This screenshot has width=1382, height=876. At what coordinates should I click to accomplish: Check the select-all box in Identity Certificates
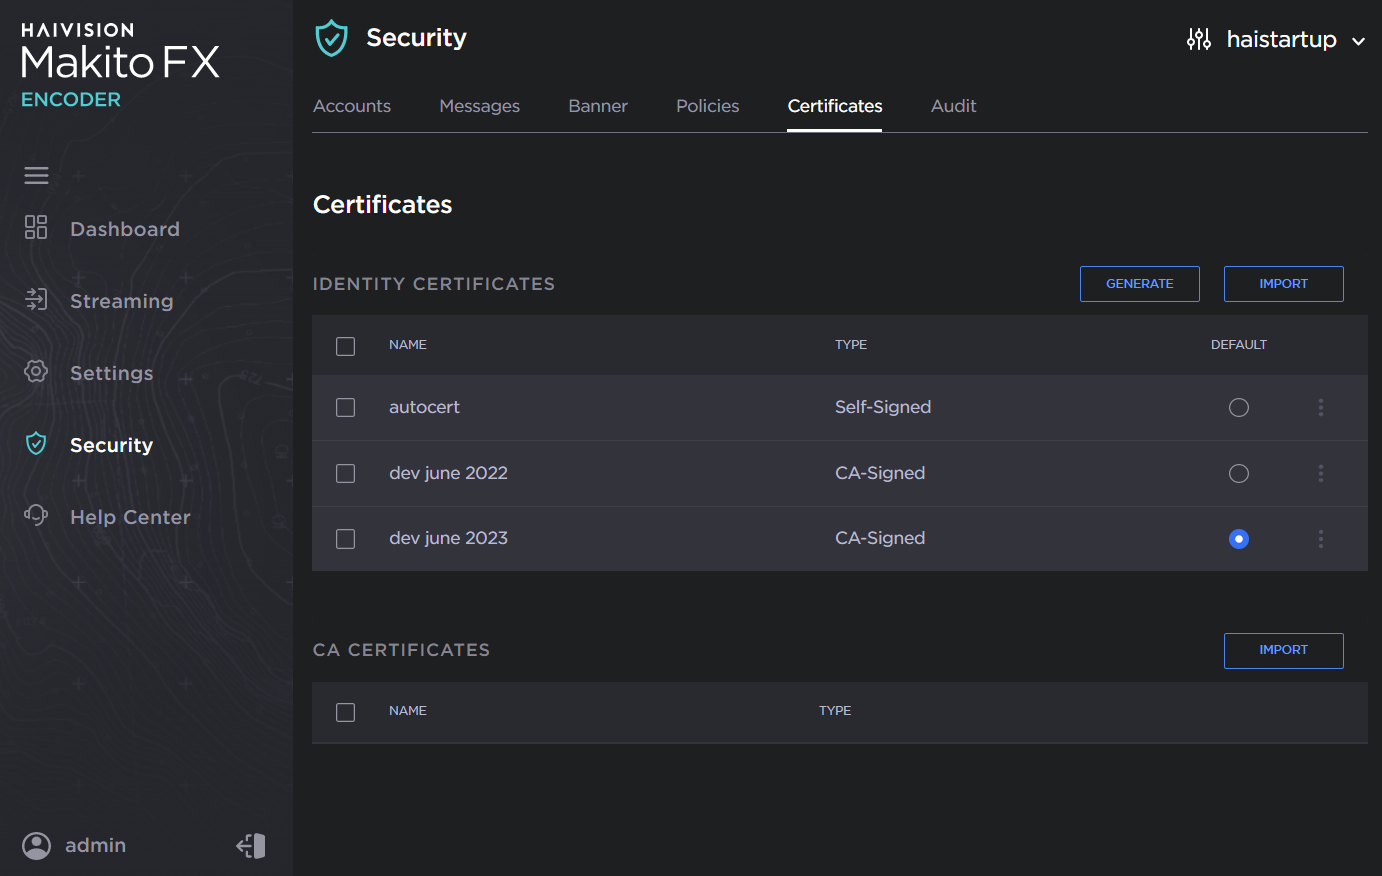[345, 345]
